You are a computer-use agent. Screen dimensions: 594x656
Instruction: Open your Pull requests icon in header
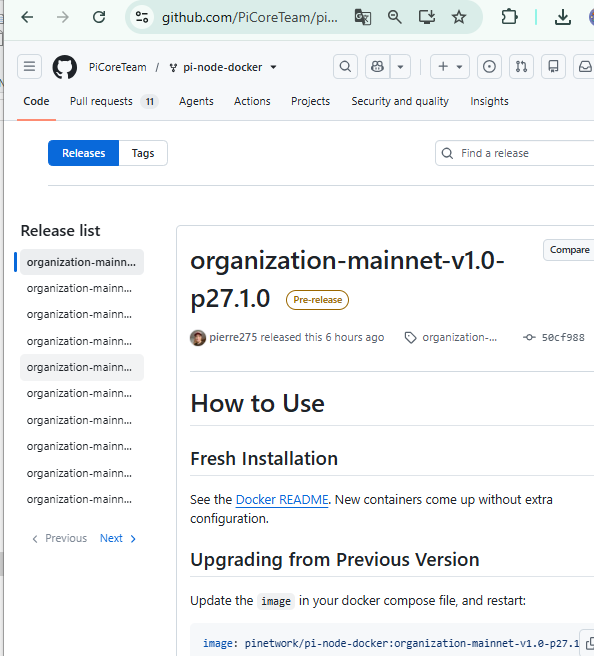coord(521,67)
